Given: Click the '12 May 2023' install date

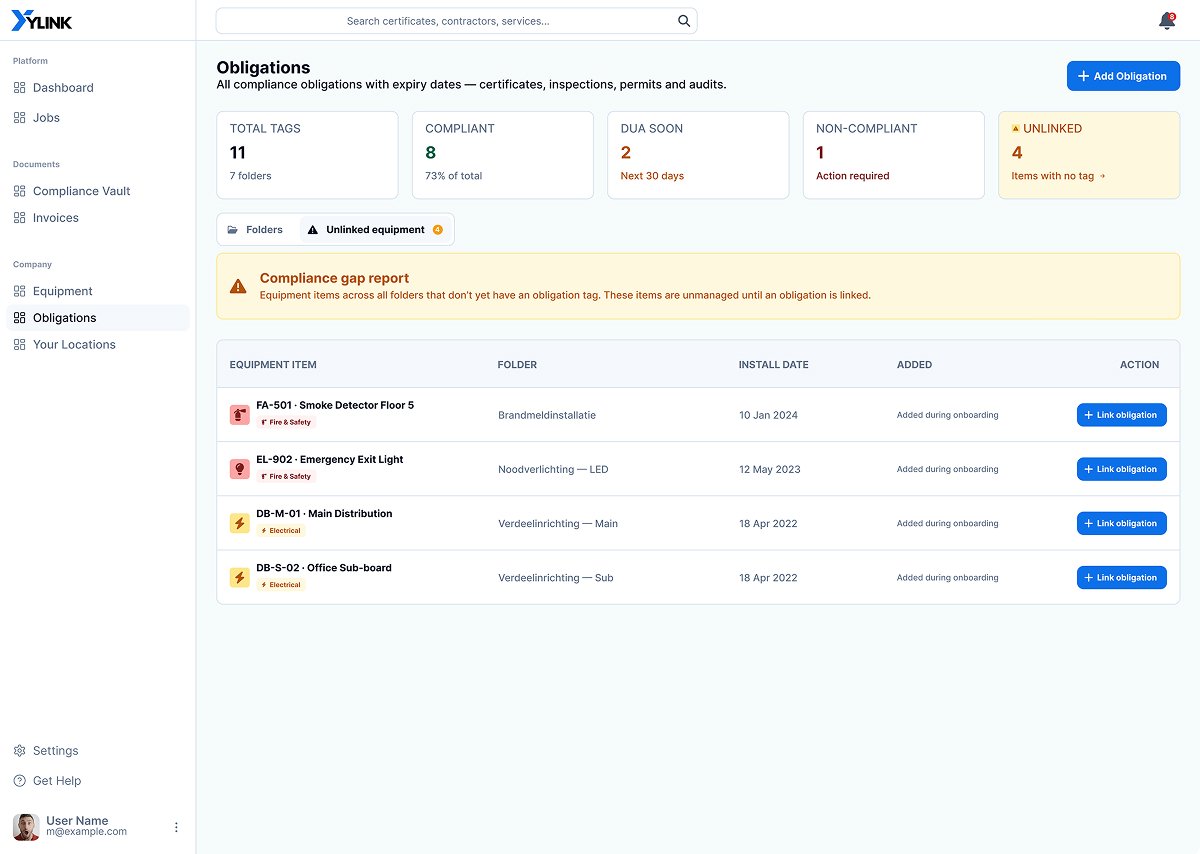Looking at the screenshot, I should pos(770,469).
